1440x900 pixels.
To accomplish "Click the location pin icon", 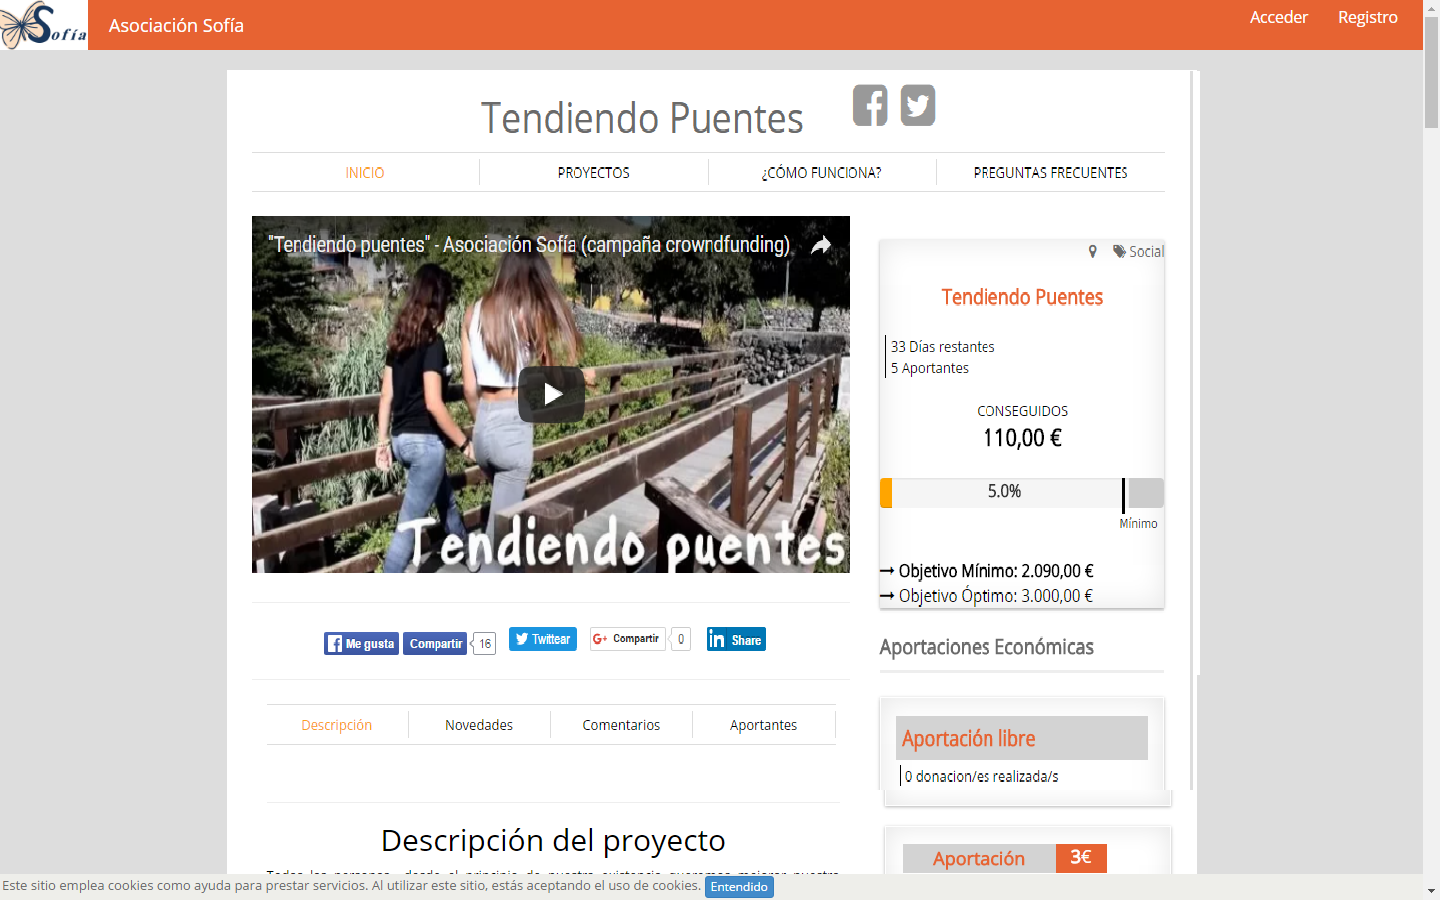I will 1093,252.
